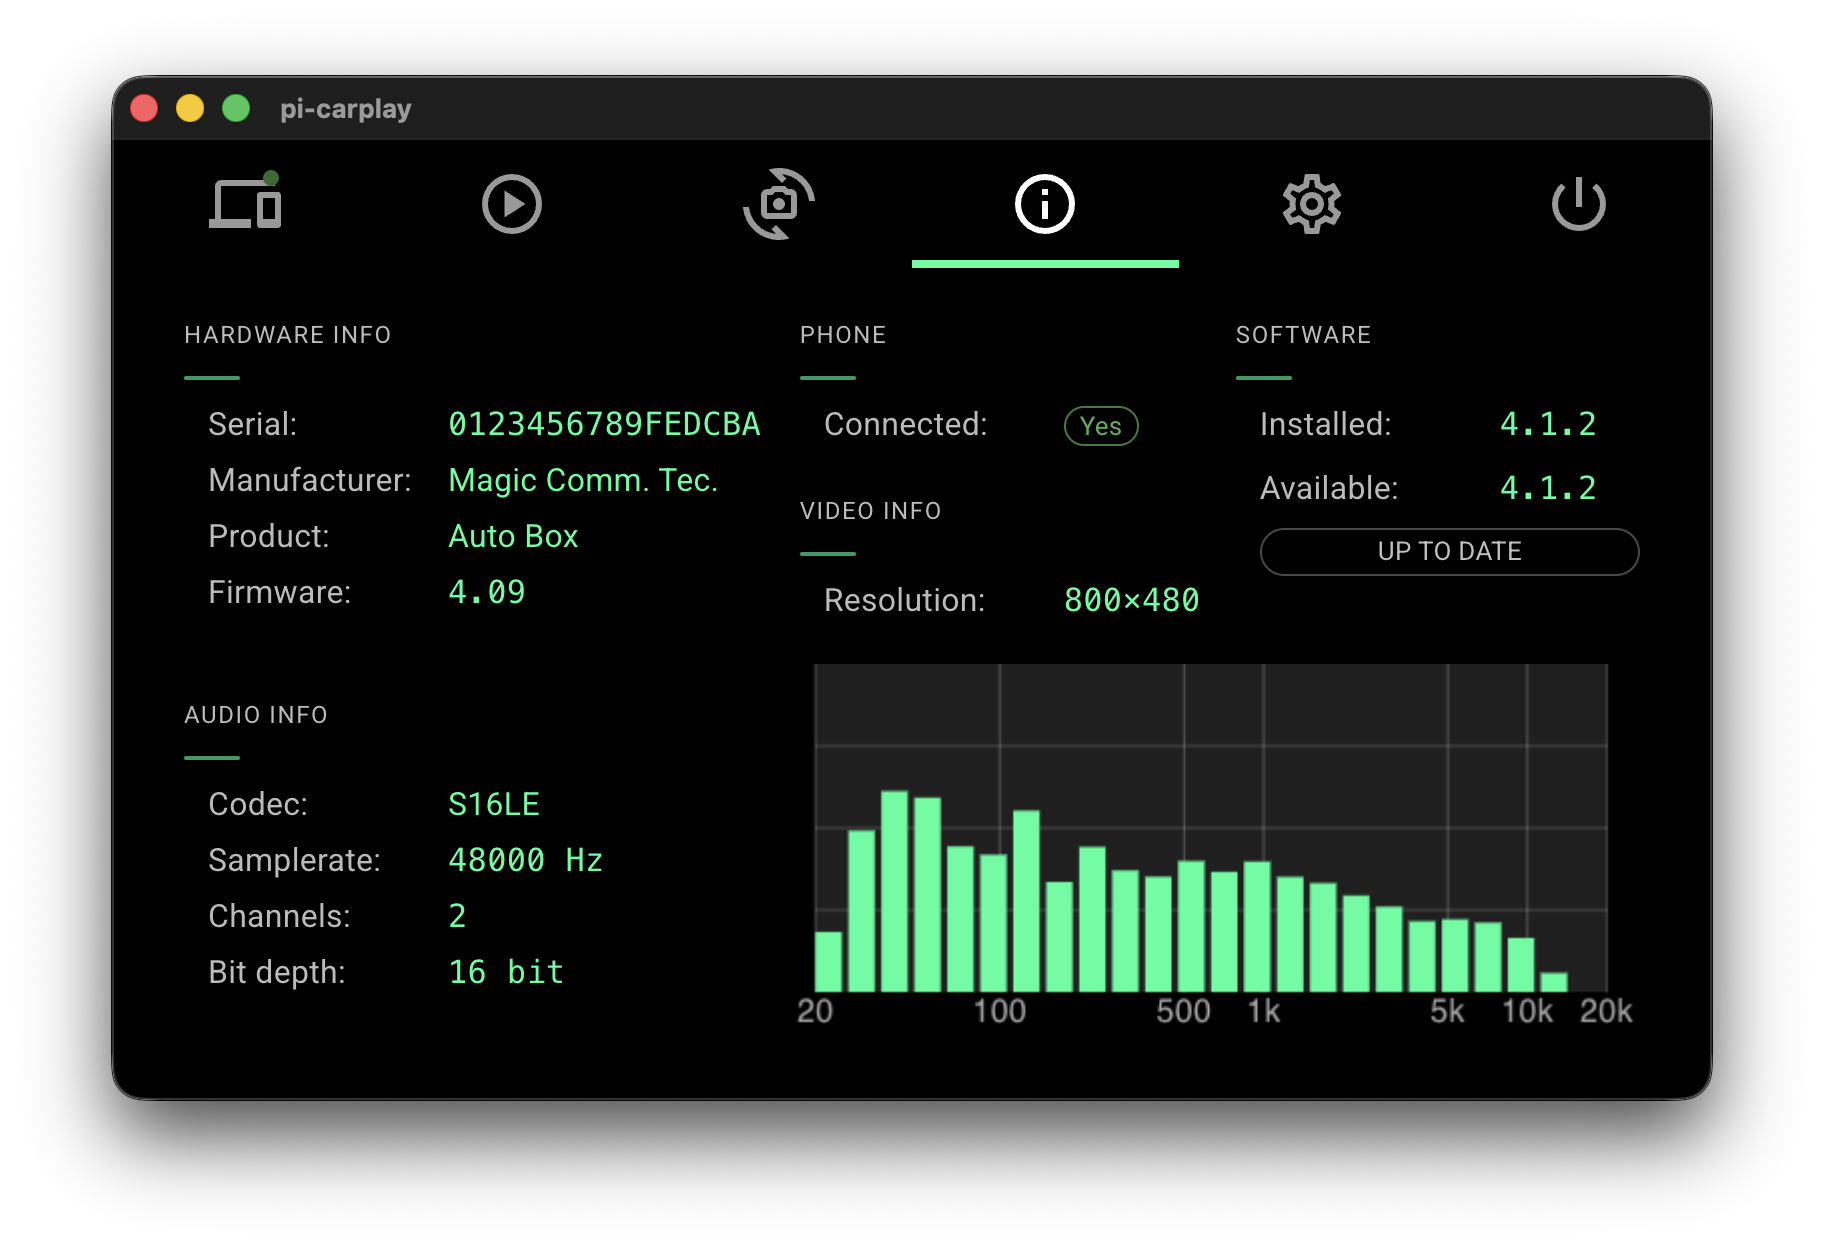Click the Installed version 4.1.2 value
The height and width of the screenshot is (1248, 1824).
[x=1547, y=424]
